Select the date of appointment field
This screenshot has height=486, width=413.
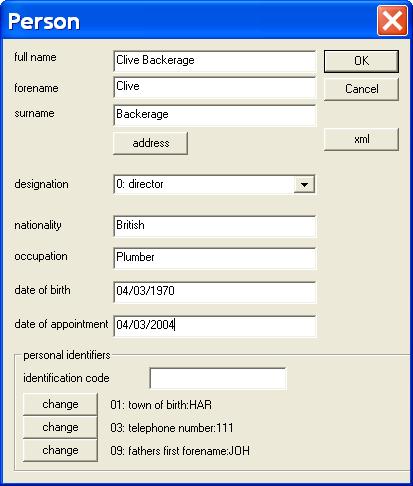tap(214, 326)
